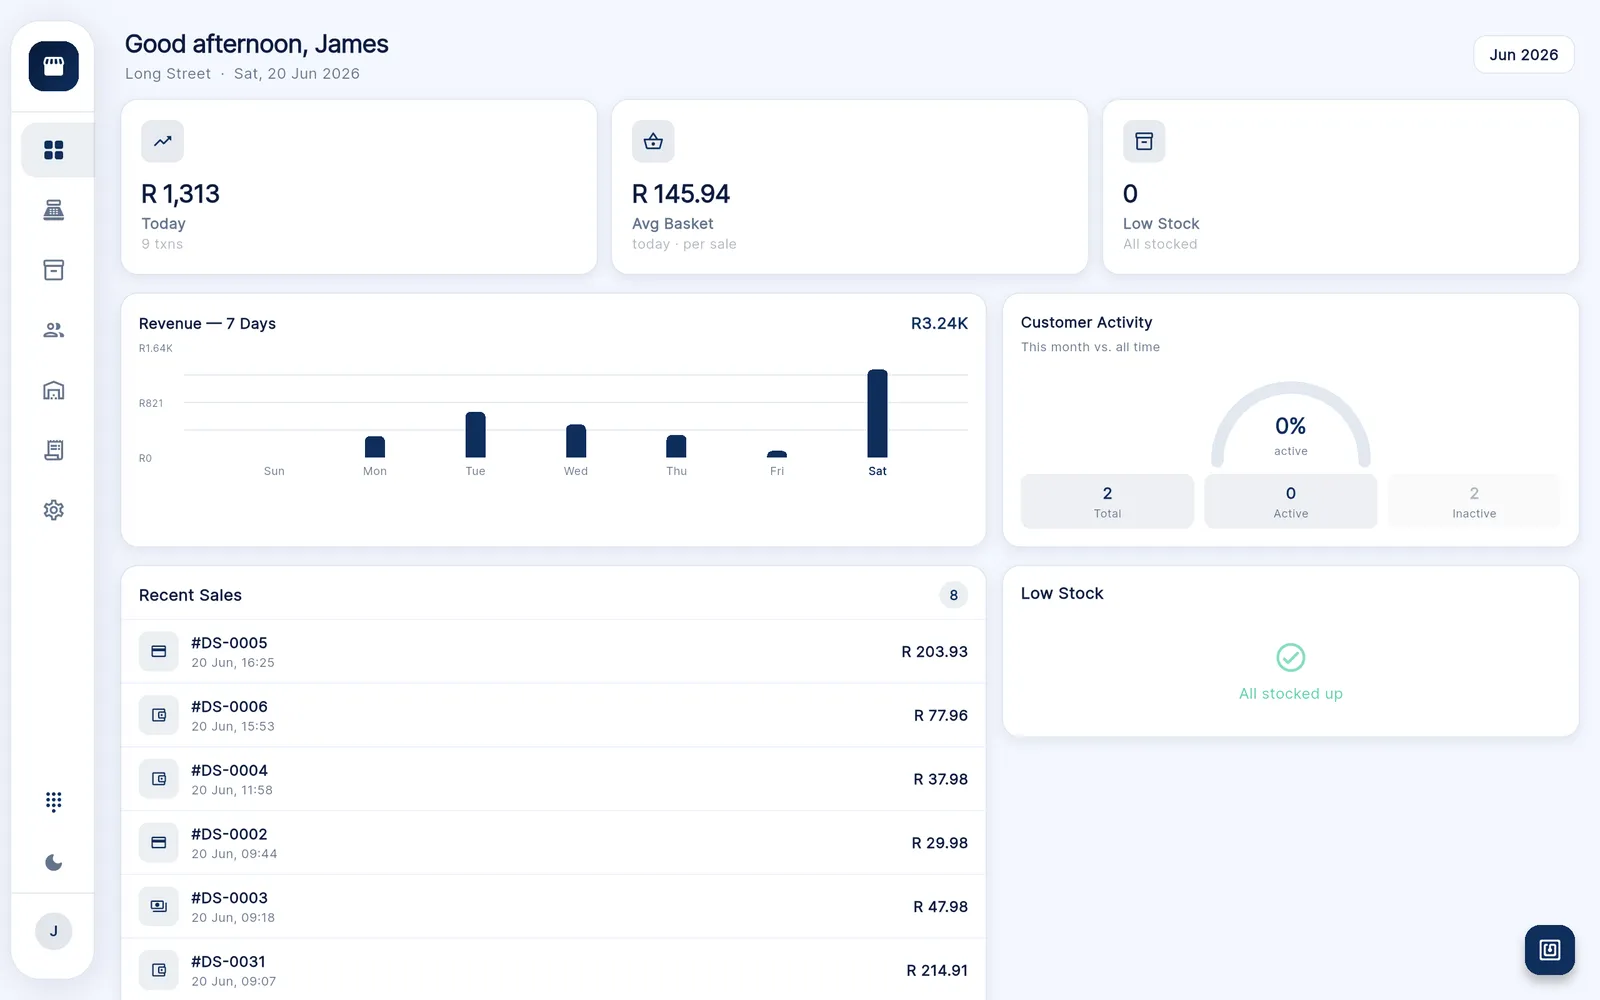Viewport: 1600px width, 1000px height.
Task: Open the store logo at sidebar top
Action: point(54,66)
